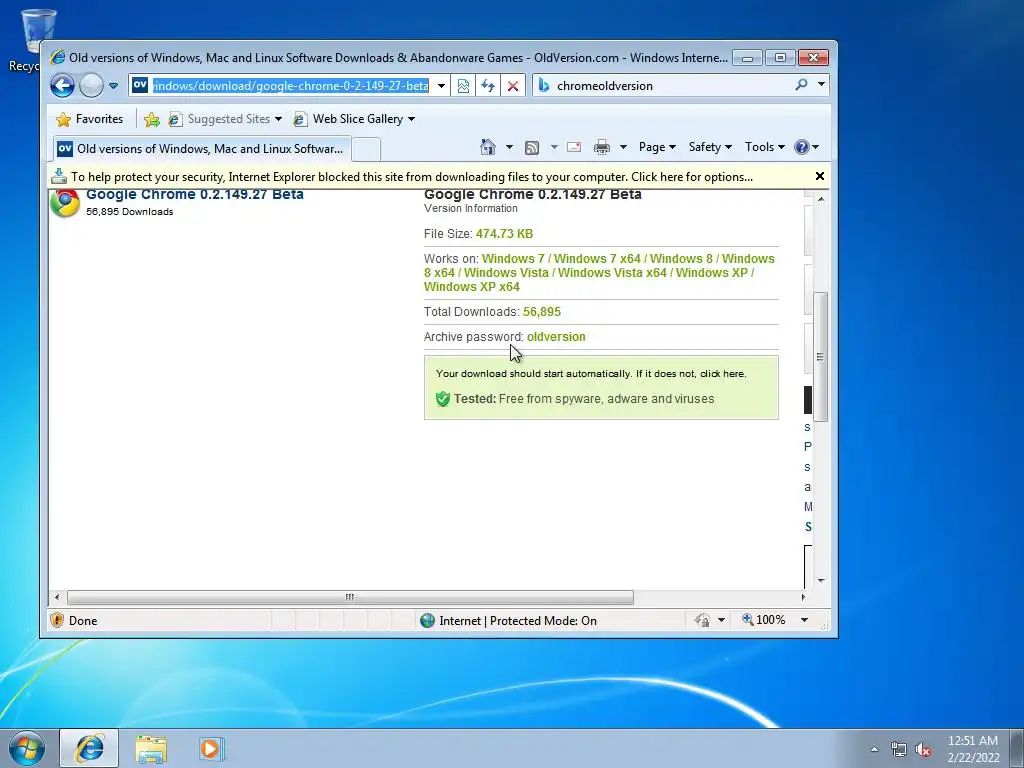Open the zoom level dropdown arrow
The height and width of the screenshot is (768, 1024).
pos(805,620)
